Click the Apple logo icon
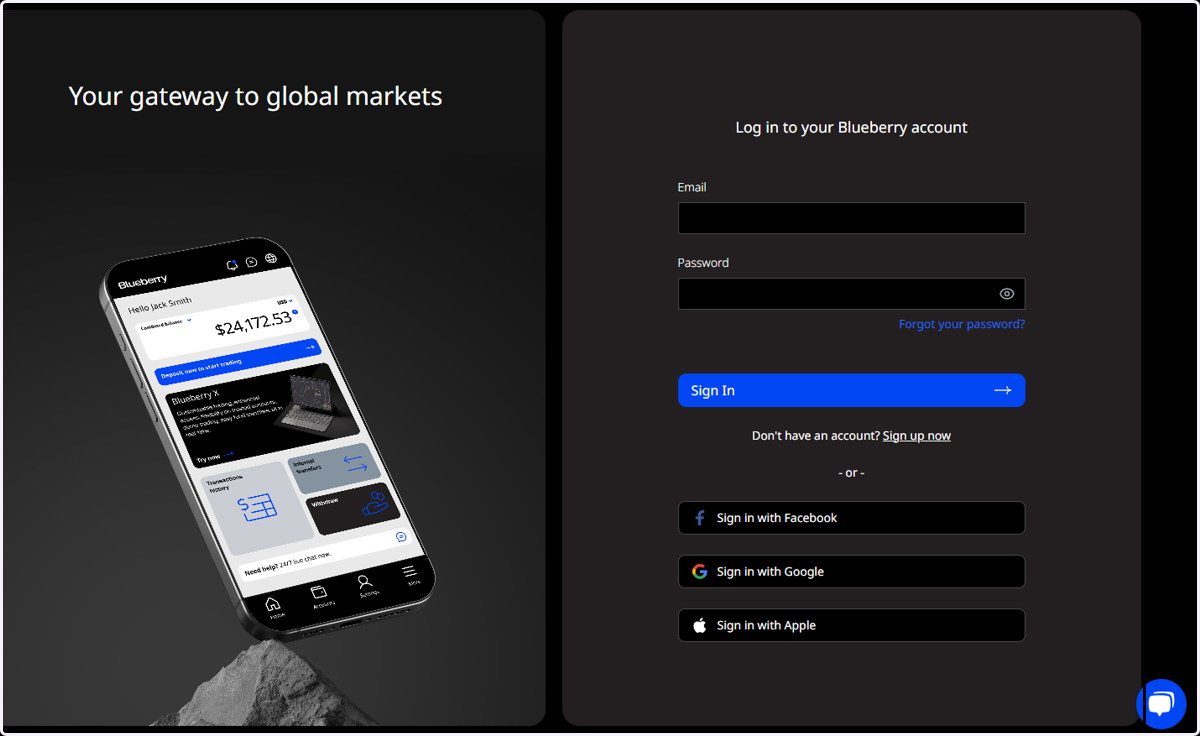Viewport: 1200px width, 736px height. (x=700, y=625)
